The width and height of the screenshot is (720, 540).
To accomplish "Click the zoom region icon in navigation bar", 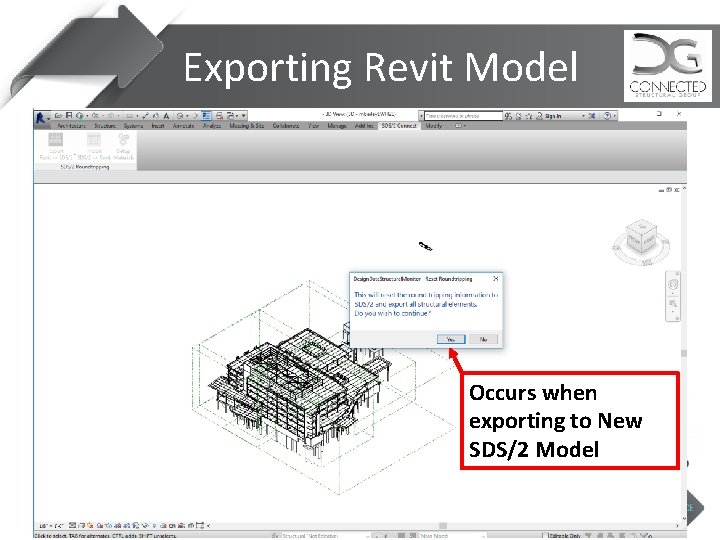I will (673, 304).
